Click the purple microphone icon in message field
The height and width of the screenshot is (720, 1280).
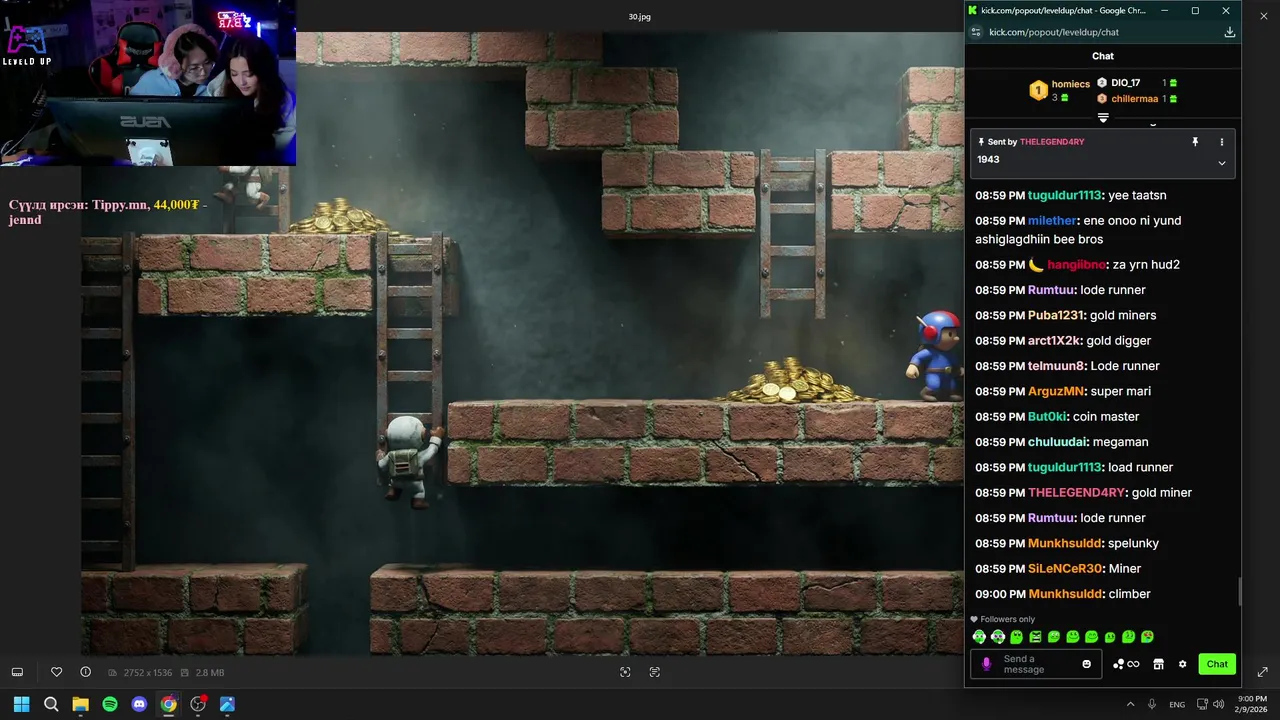click(x=986, y=664)
